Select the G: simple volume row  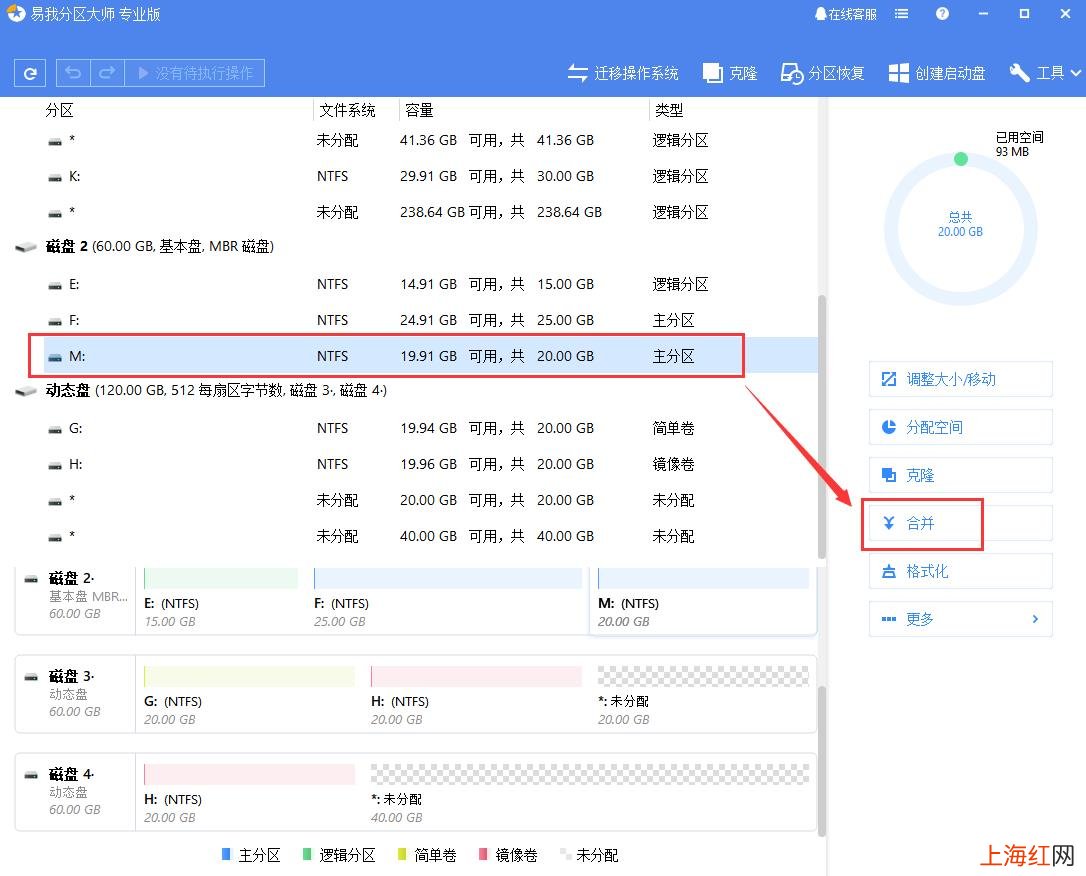point(429,428)
